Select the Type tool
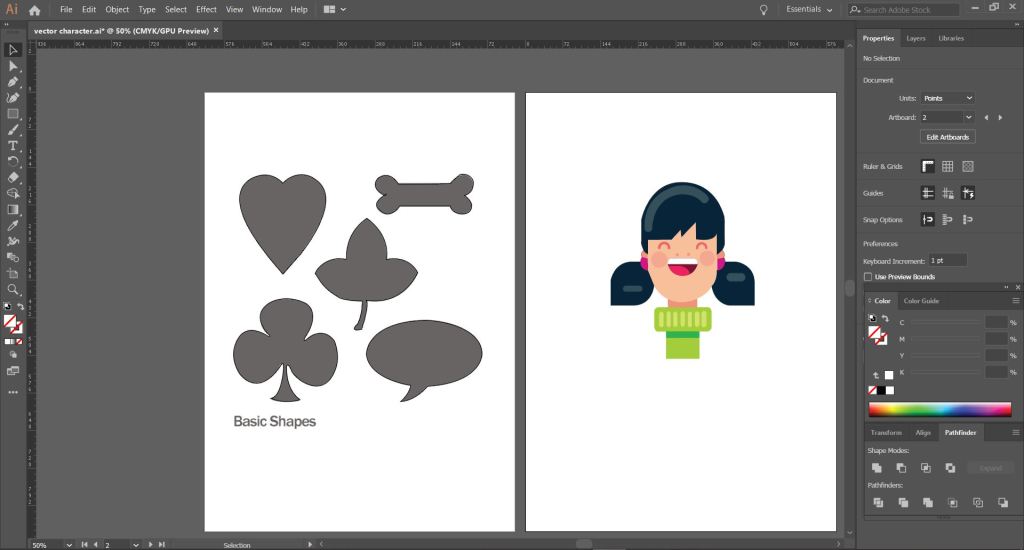Viewport: 1024px width, 550px height. tap(13, 145)
